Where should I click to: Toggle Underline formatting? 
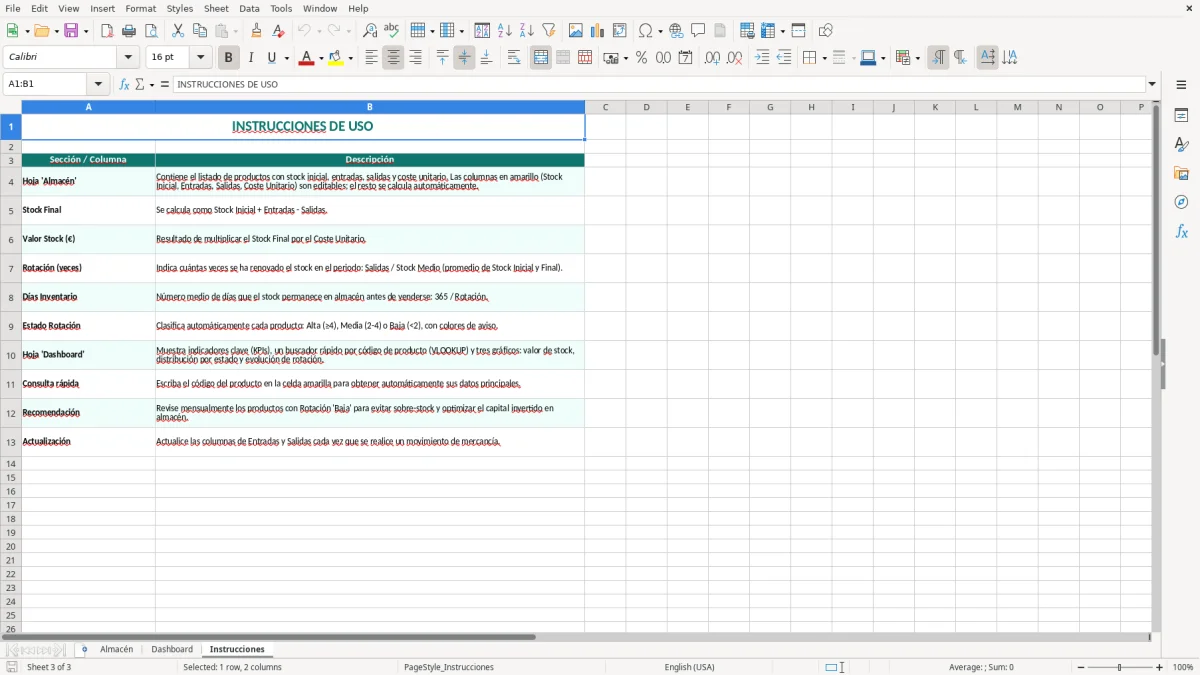271,58
